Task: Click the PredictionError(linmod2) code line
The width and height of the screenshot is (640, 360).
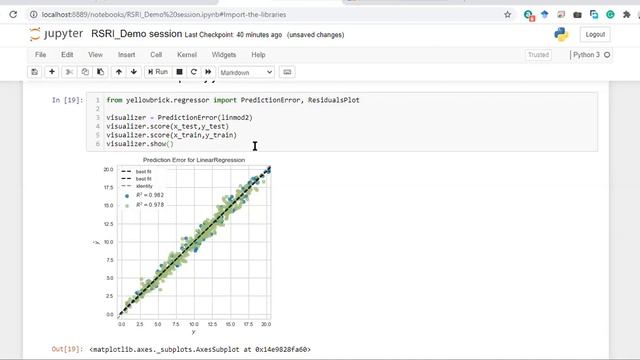Action: (x=180, y=118)
